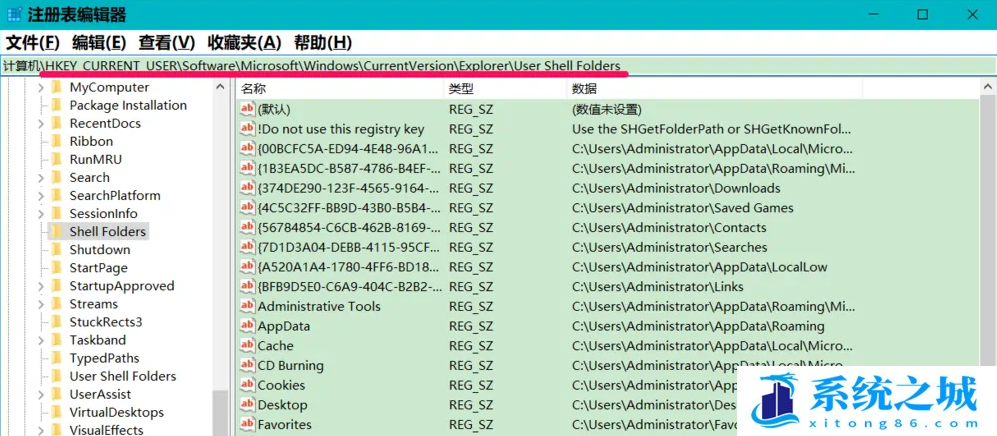Open the 文件(F) menu
Screen dimensions: 997x436
(32, 43)
